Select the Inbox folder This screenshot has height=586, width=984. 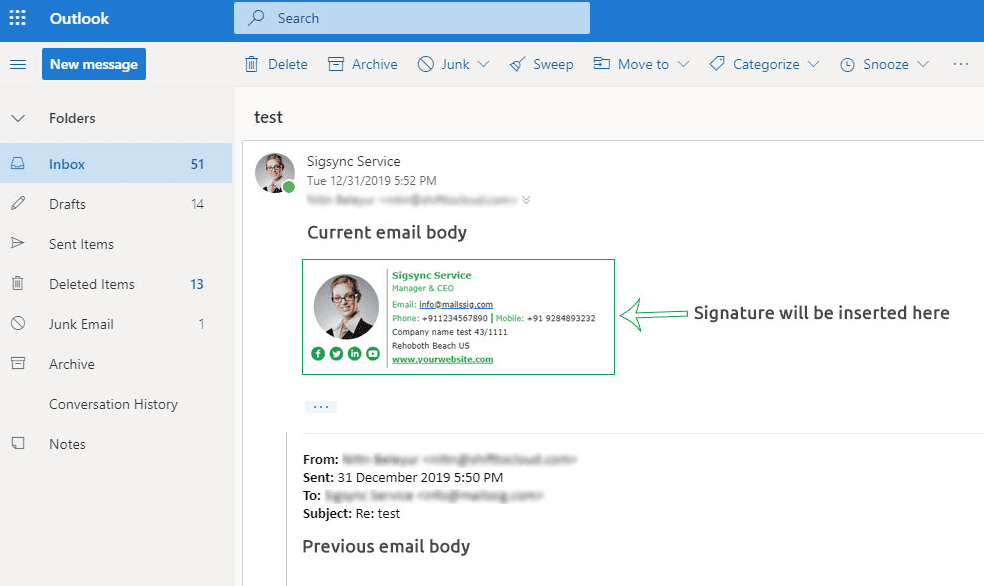click(x=67, y=164)
